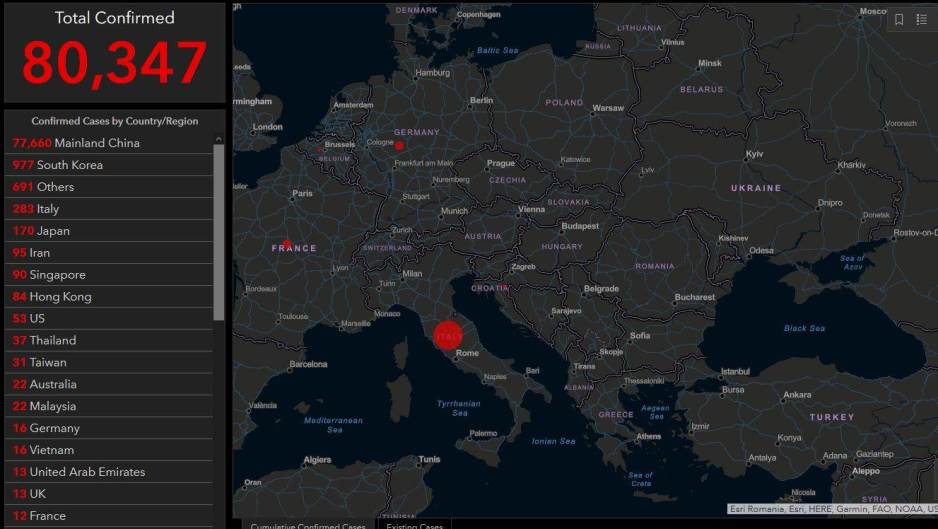Click the red dot marker near Cologne
Image resolution: width=938 pixels, height=529 pixels.
(399, 145)
